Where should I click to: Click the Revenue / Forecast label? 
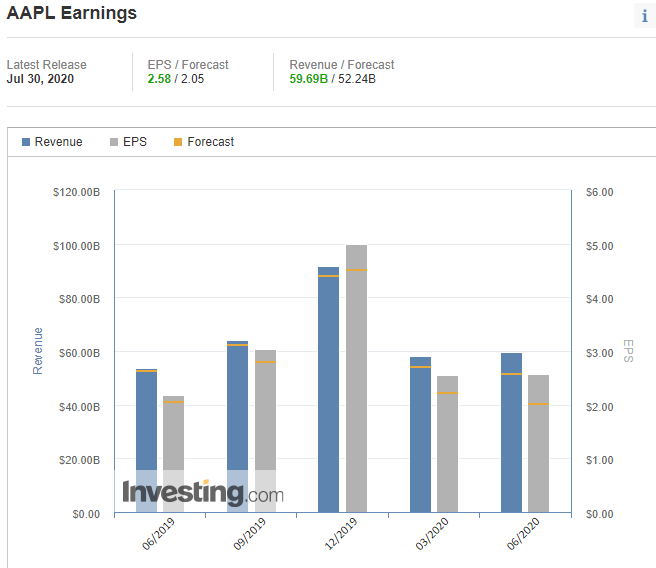(x=342, y=65)
